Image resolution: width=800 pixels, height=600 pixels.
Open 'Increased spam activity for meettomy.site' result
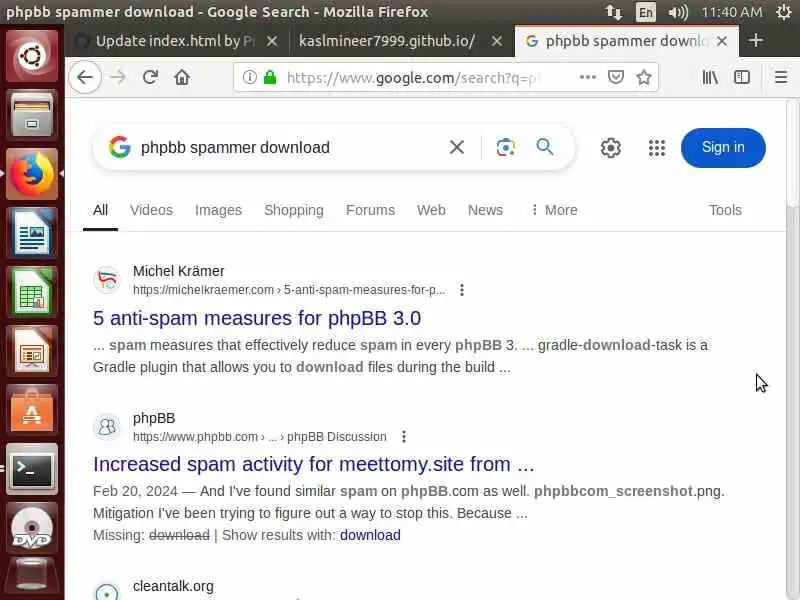click(313, 464)
